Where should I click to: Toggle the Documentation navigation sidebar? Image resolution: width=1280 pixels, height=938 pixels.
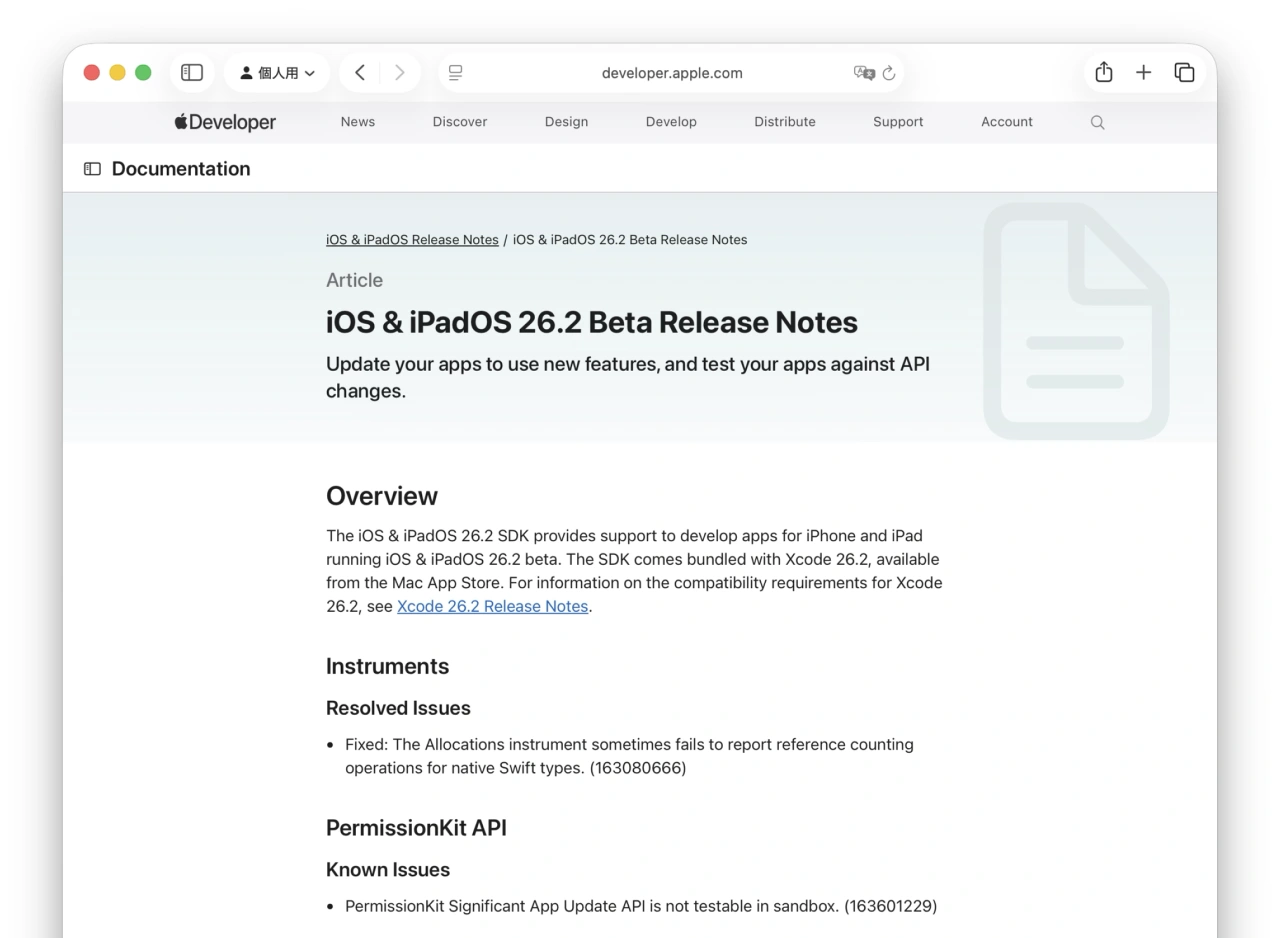92,169
